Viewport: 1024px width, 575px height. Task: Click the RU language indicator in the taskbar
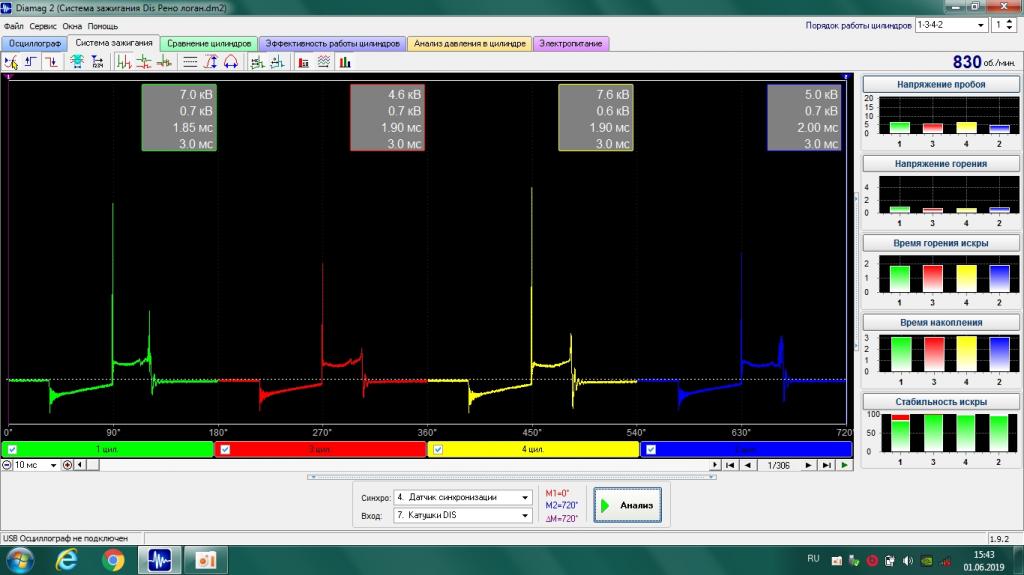tap(813, 559)
